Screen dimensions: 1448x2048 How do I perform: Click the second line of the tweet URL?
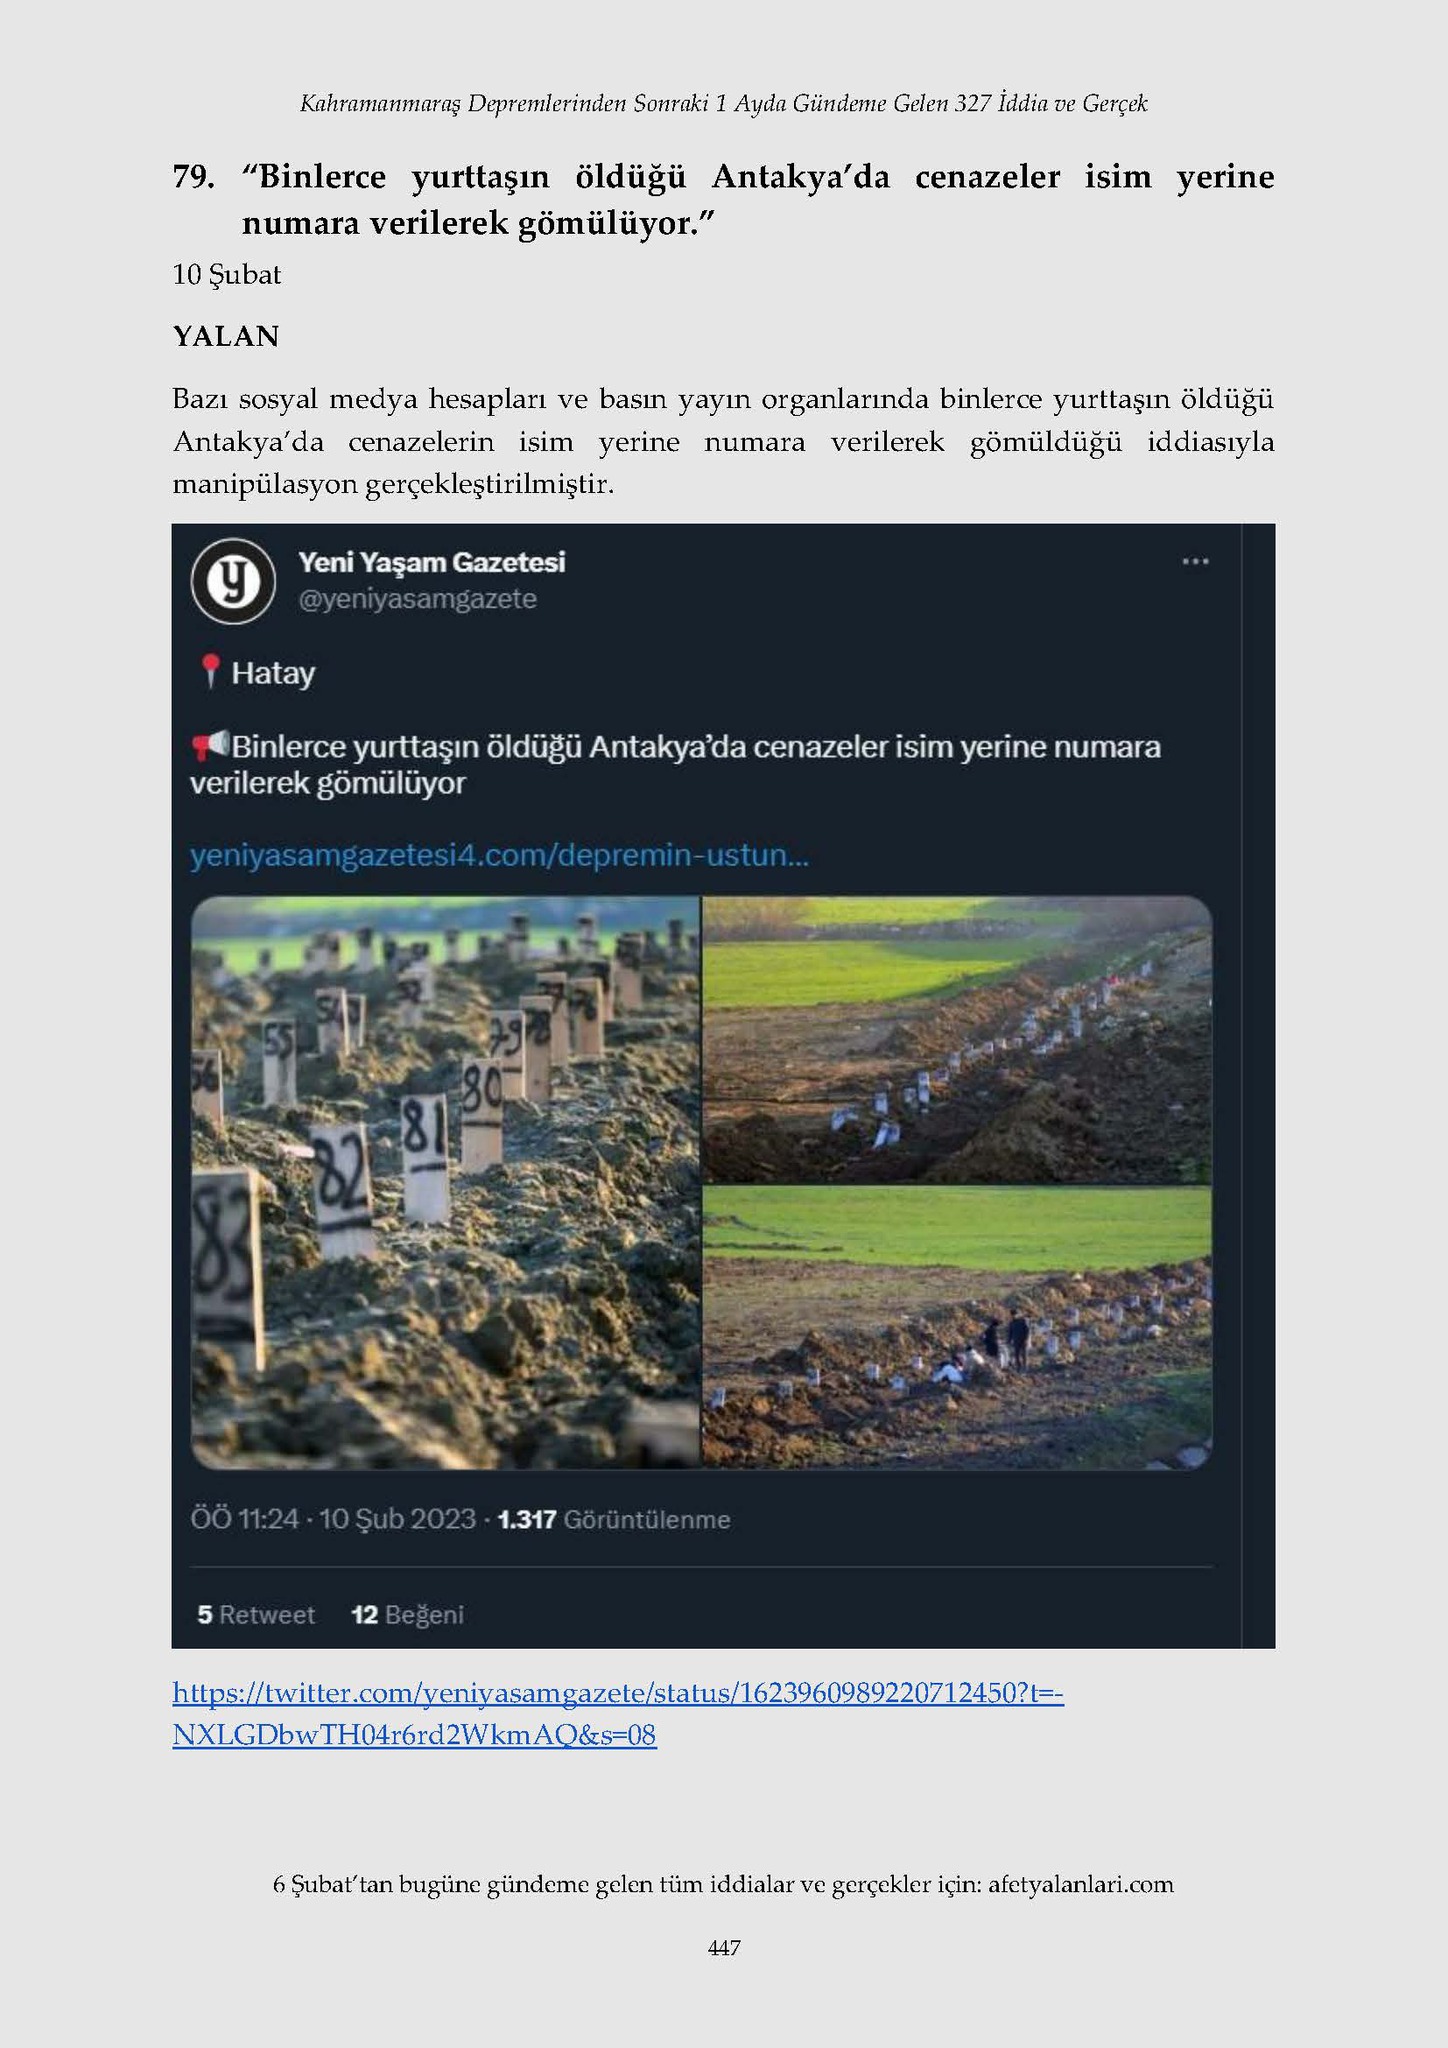(414, 1735)
